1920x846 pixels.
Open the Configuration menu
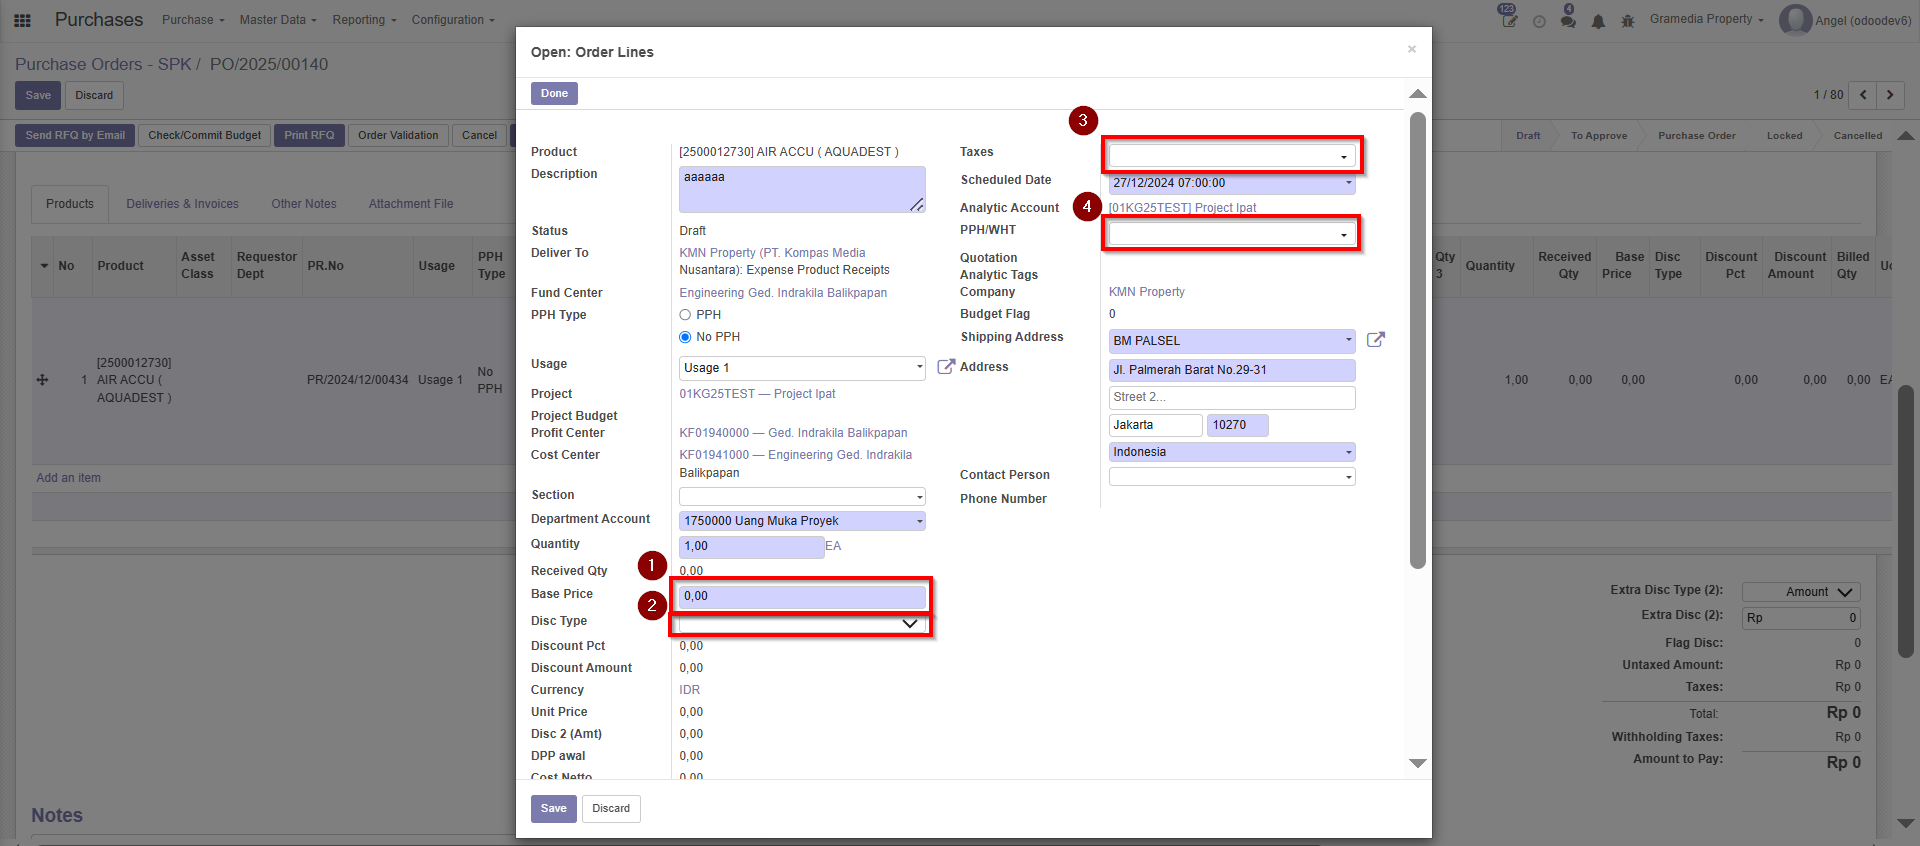453,20
